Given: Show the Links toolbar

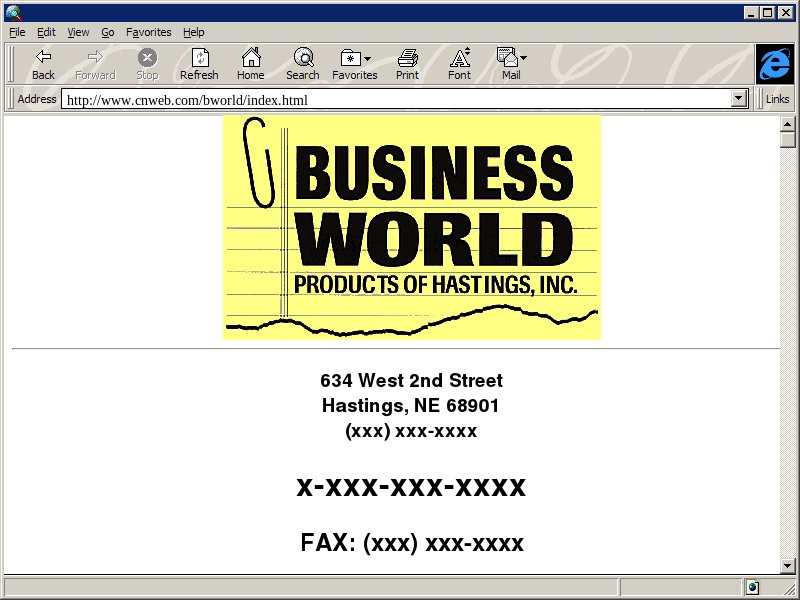Looking at the screenshot, I should pos(777,99).
